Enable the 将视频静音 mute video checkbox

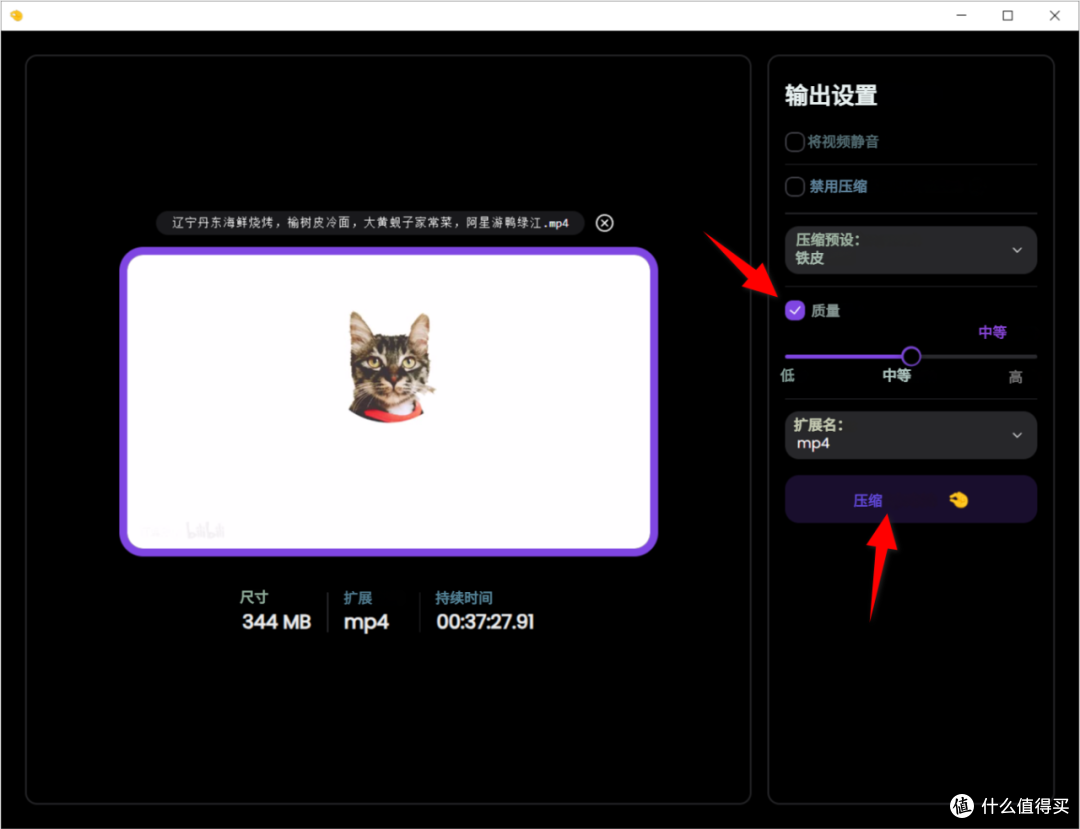[x=794, y=142]
